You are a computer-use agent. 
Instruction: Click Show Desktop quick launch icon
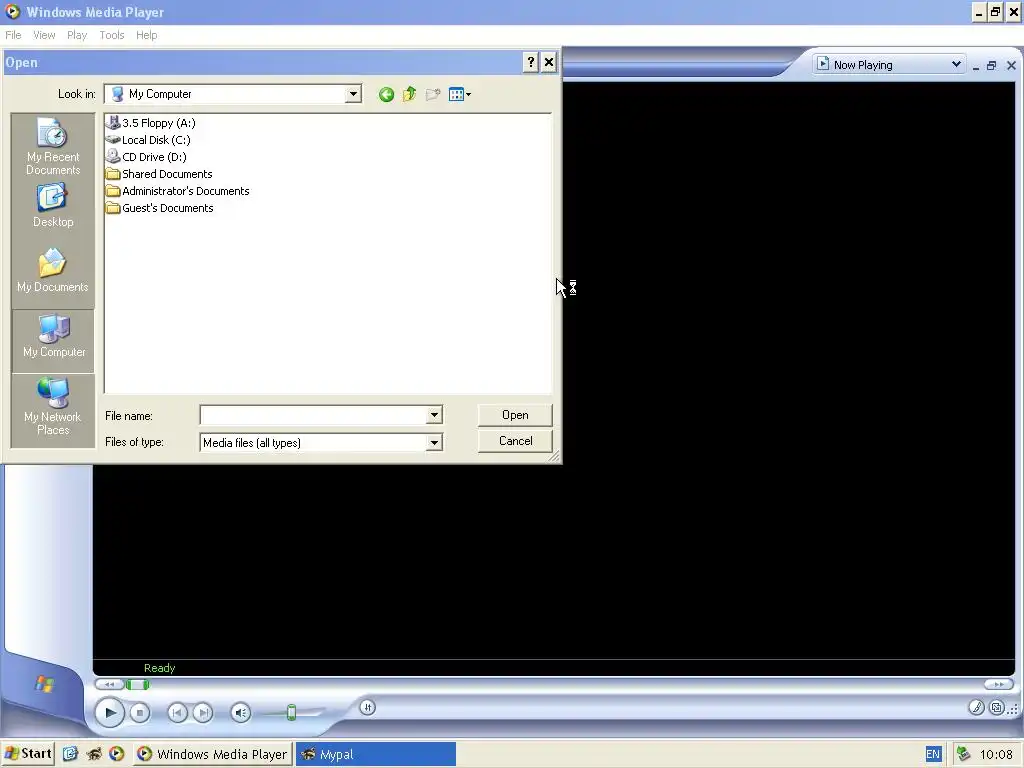point(71,754)
